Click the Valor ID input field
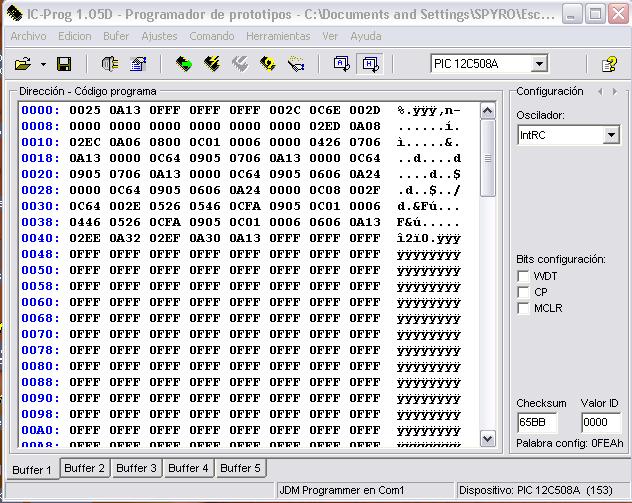This screenshot has height=503, width=632. [601, 423]
